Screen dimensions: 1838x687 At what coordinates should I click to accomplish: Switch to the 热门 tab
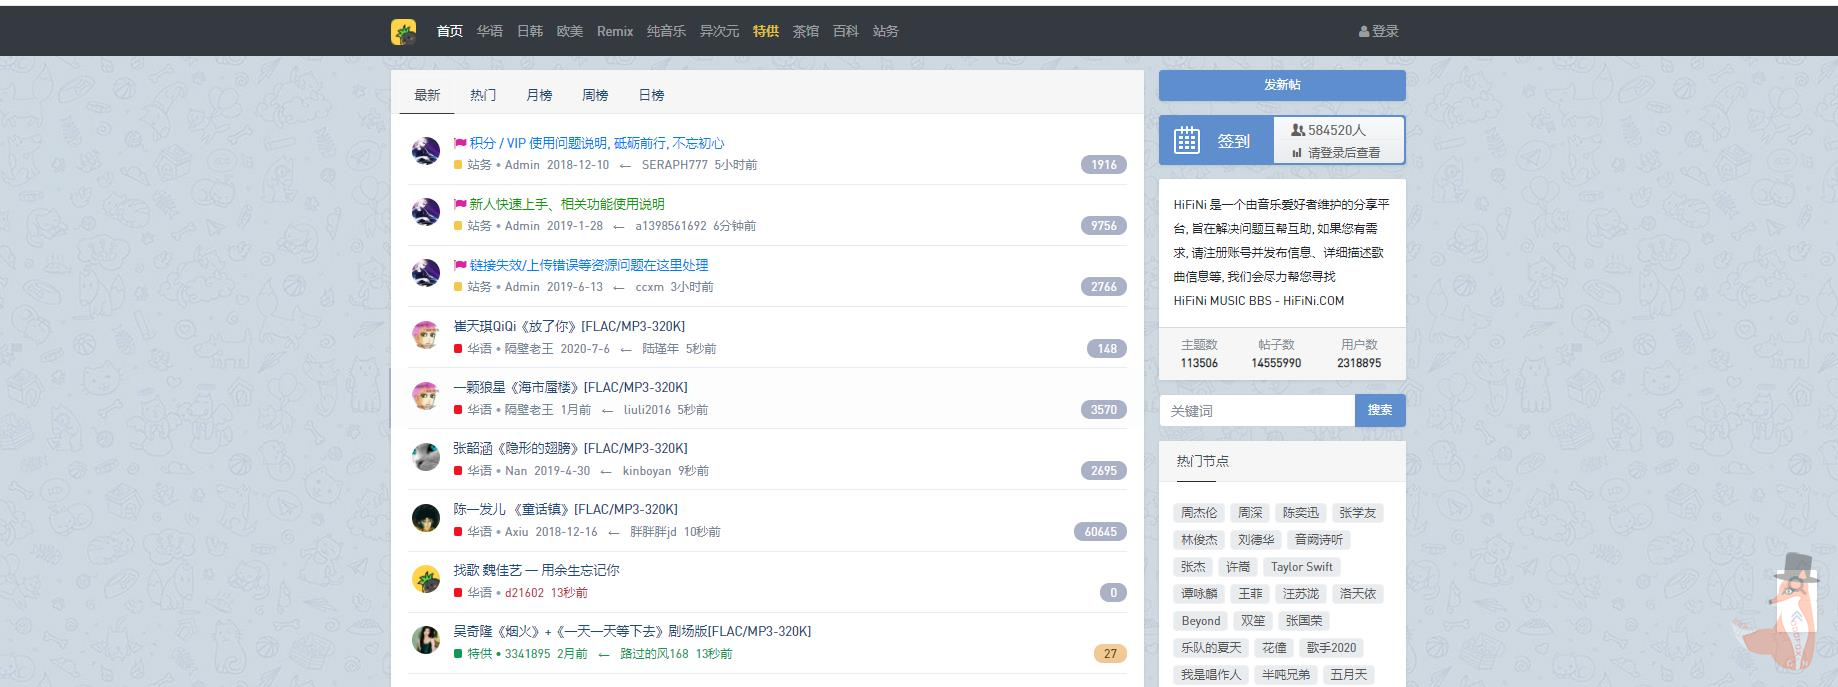(x=483, y=95)
